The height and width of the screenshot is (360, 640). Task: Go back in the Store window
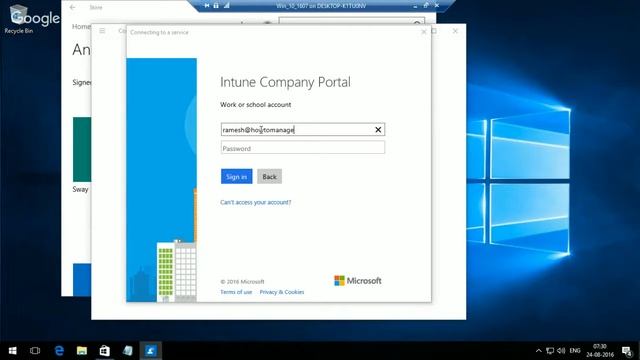[x=73, y=7]
